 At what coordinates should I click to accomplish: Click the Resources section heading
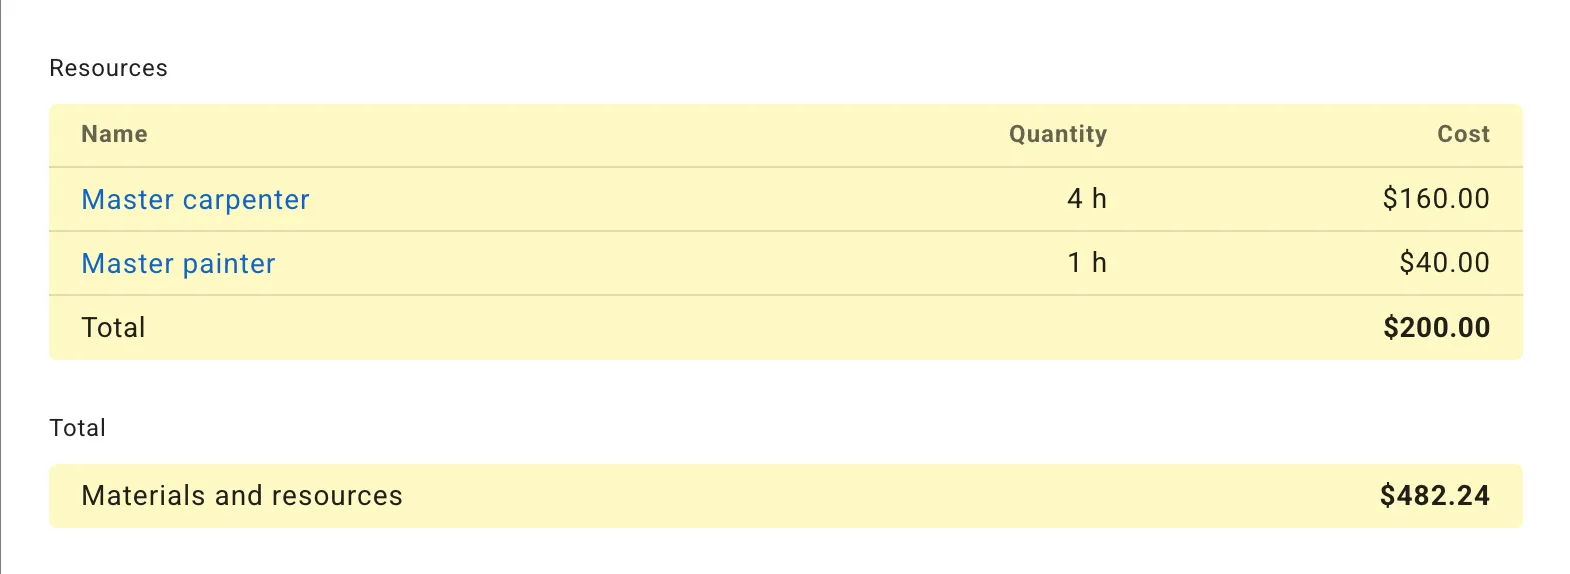(108, 68)
